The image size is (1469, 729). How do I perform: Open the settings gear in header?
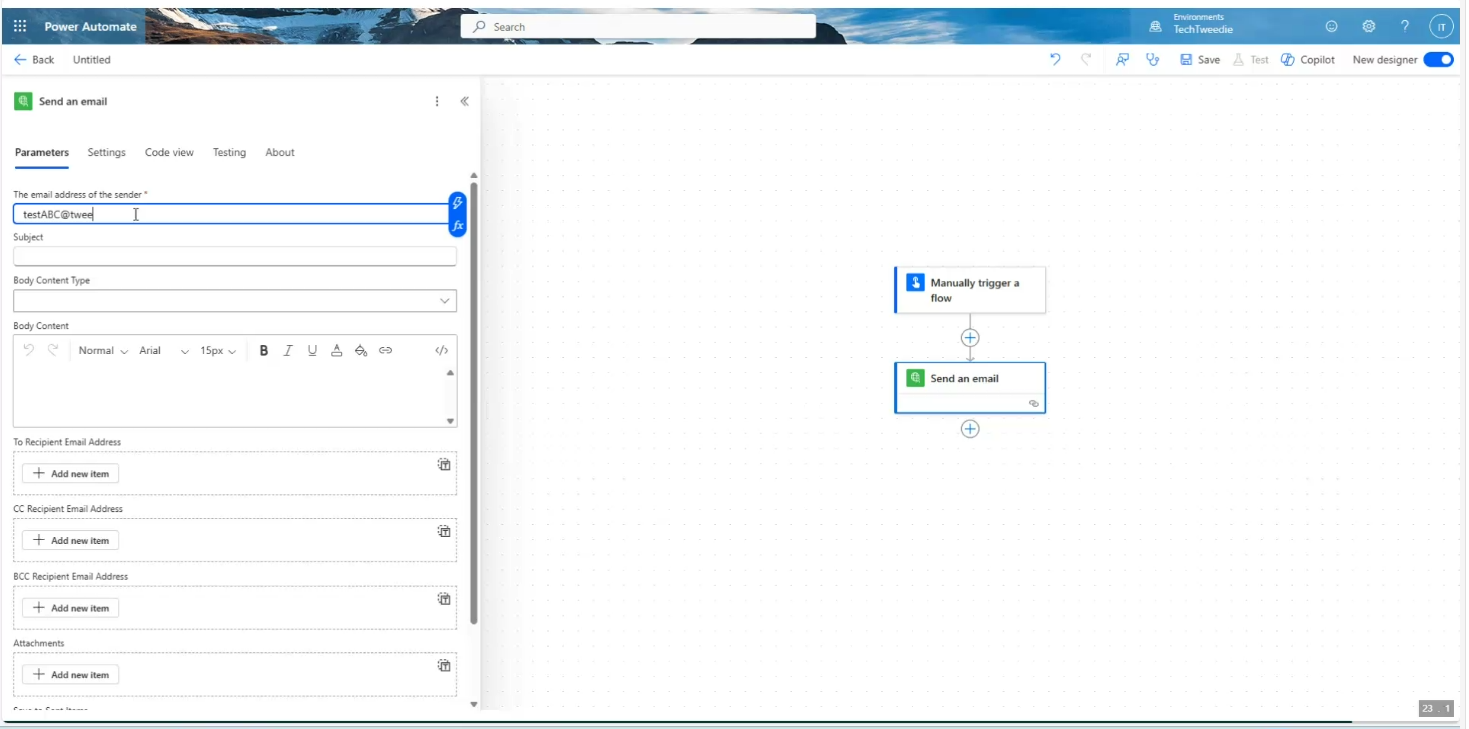(1369, 27)
